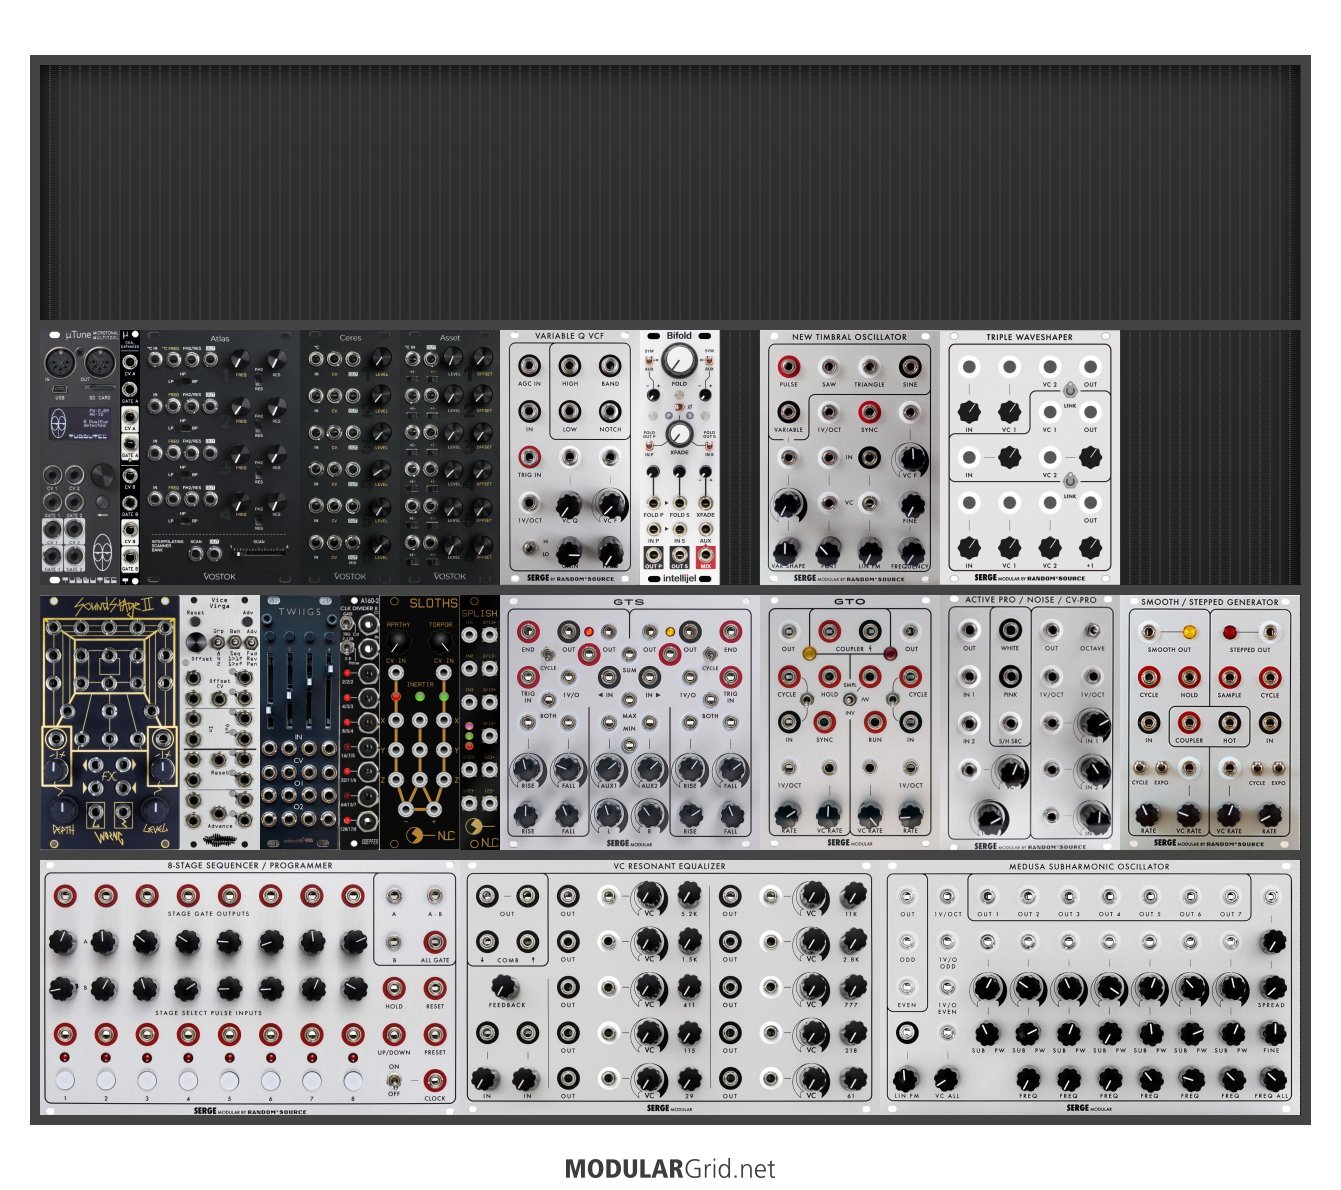Adjust the LIN FM knob on Medusa
1341x1190 pixels.
[906, 1078]
